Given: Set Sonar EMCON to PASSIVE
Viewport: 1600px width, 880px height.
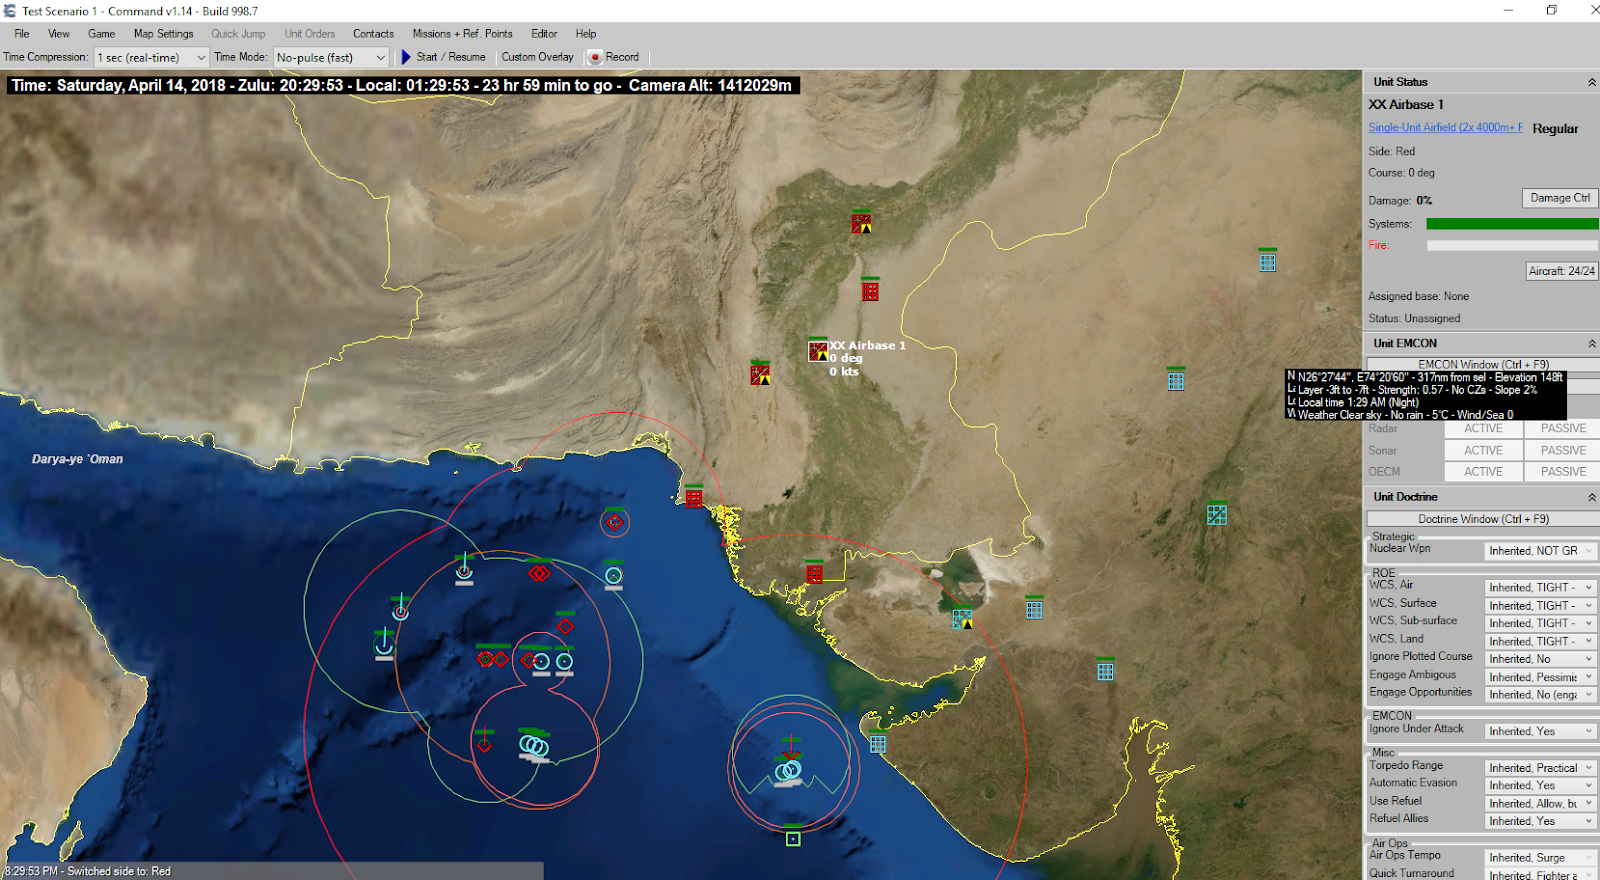Looking at the screenshot, I should pyautogui.click(x=1563, y=450).
